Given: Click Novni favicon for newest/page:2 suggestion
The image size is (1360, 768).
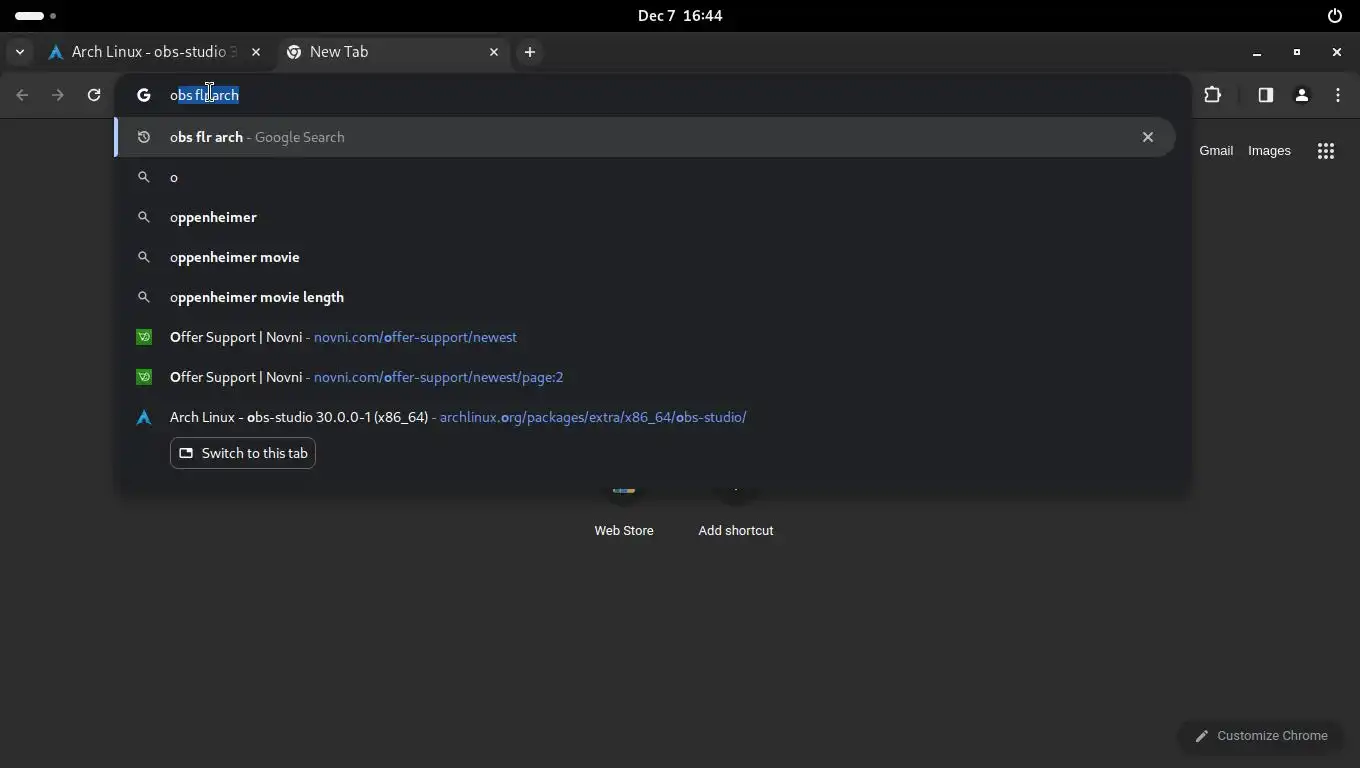Looking at the screenshot, I should [144, 377].
